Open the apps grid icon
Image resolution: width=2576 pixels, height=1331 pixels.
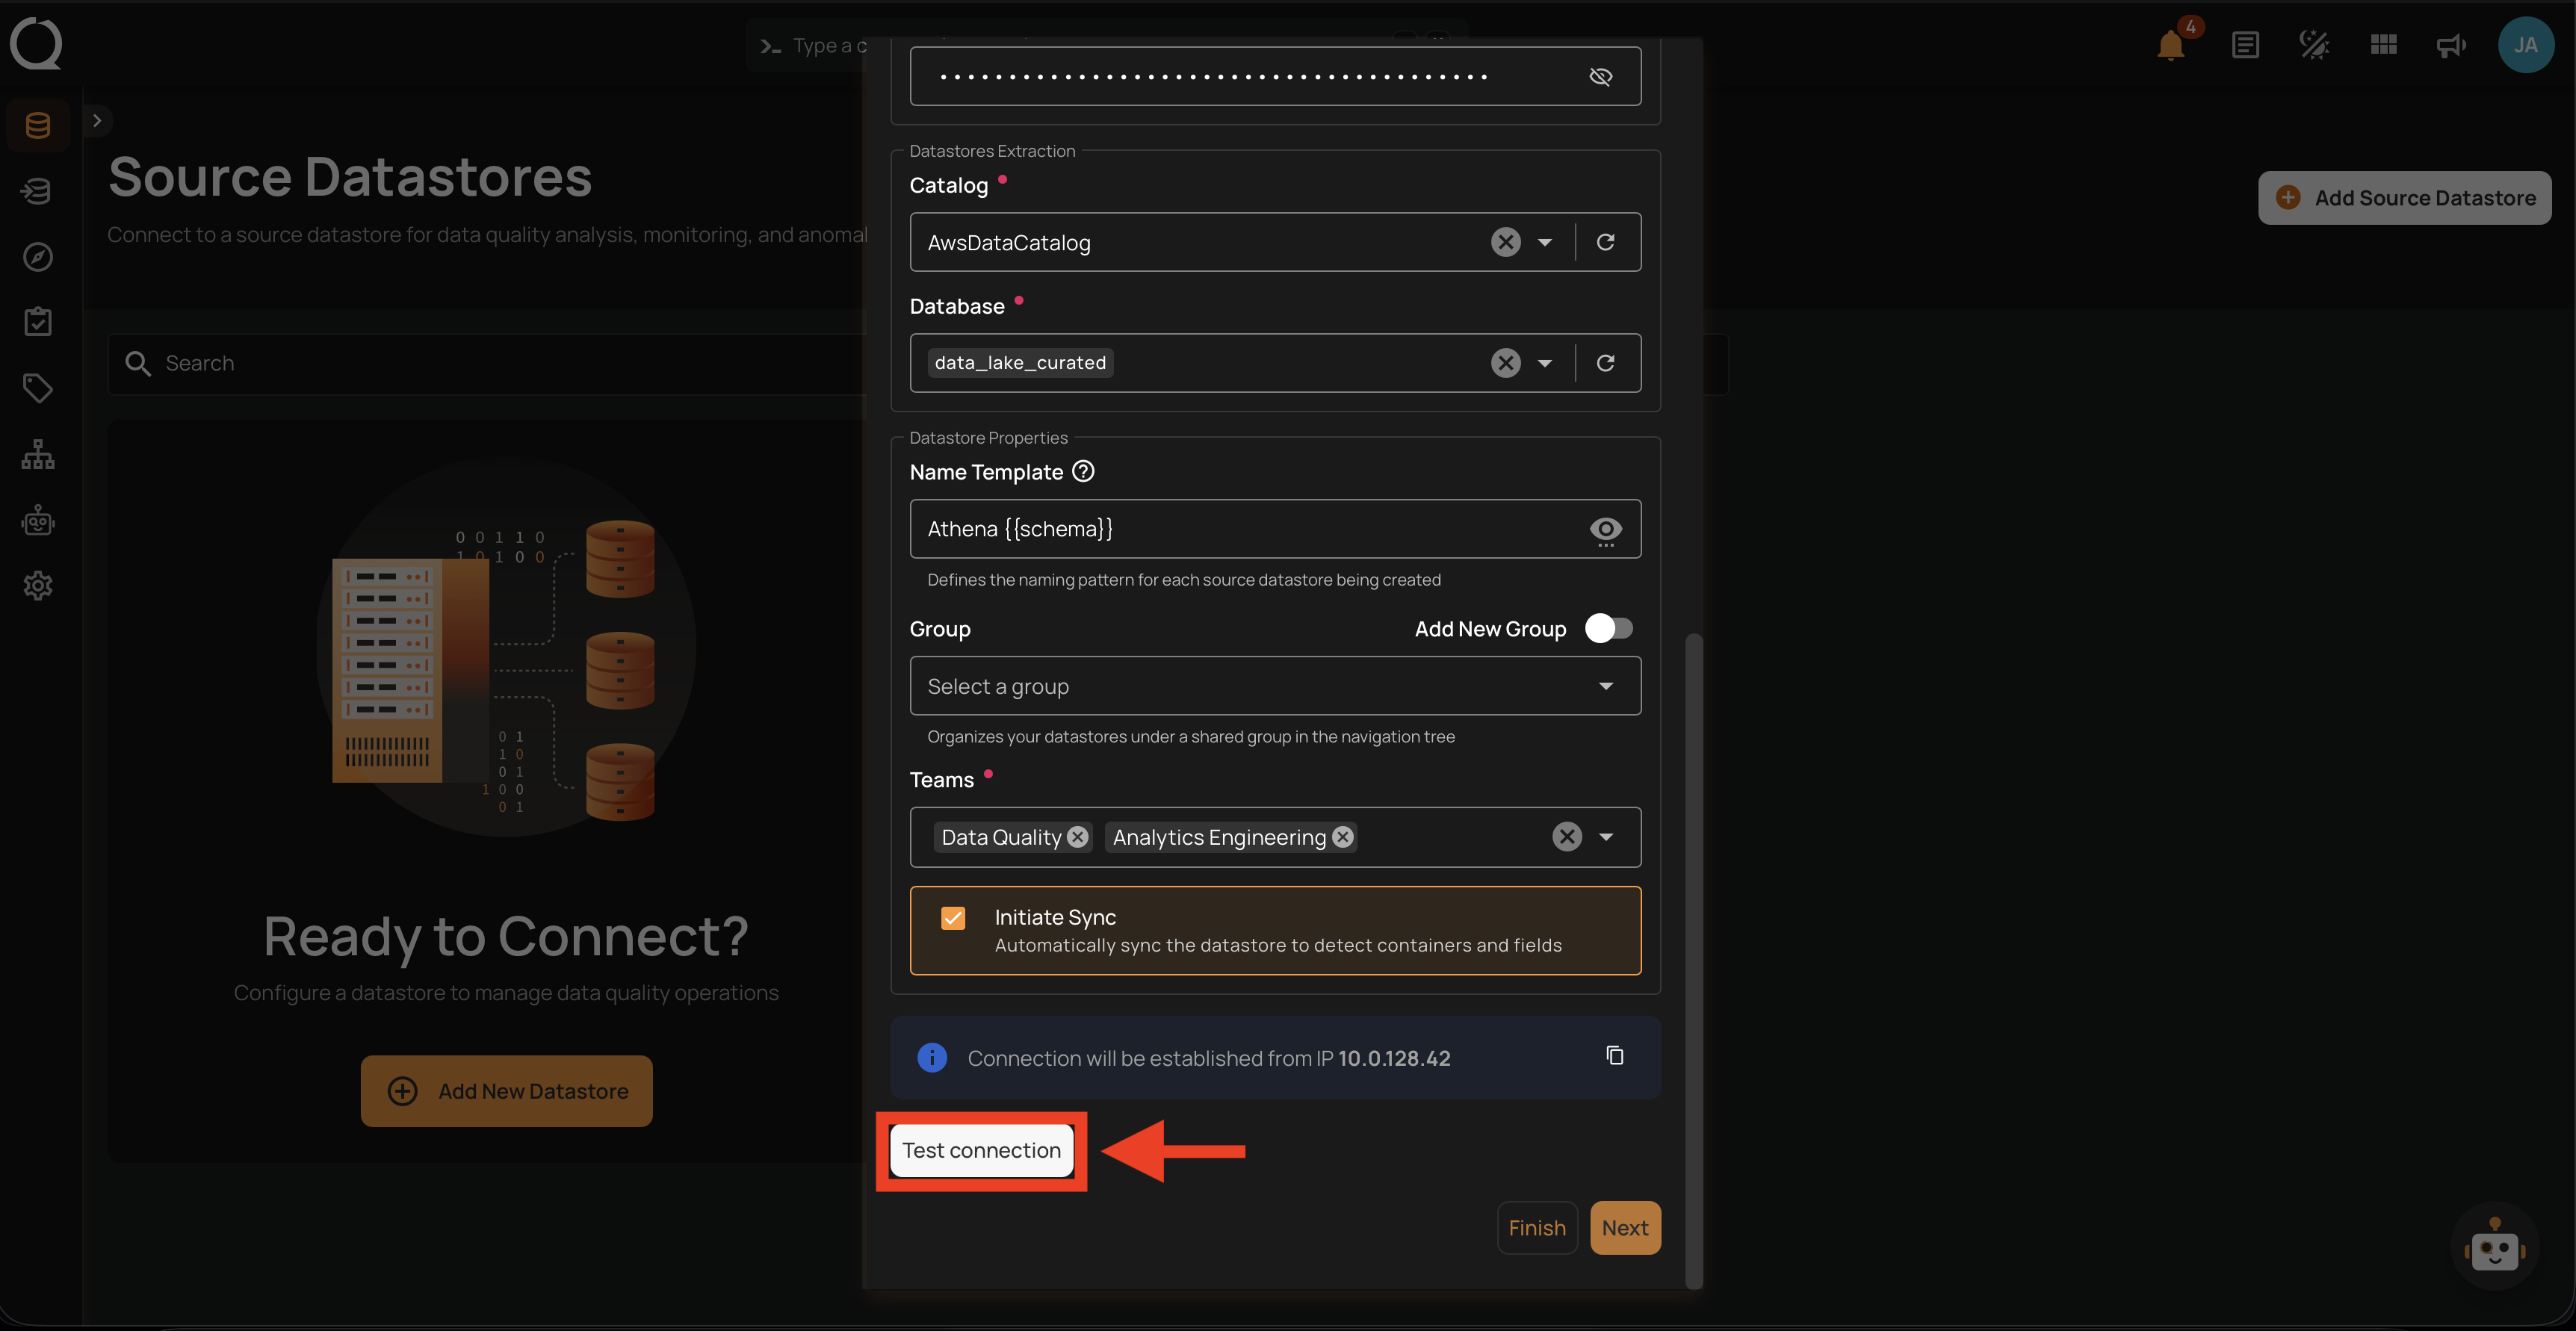tap(2383, 45)
